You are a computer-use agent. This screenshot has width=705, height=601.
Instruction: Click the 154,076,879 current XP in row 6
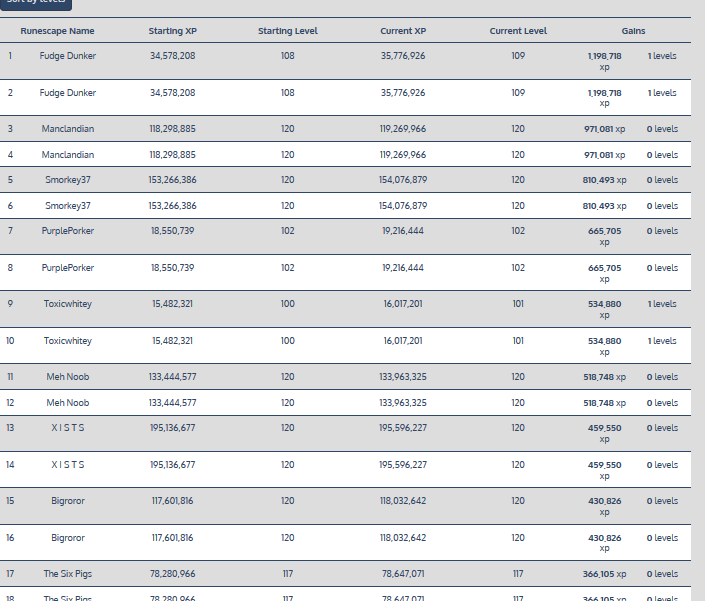(x=403, y=206)
